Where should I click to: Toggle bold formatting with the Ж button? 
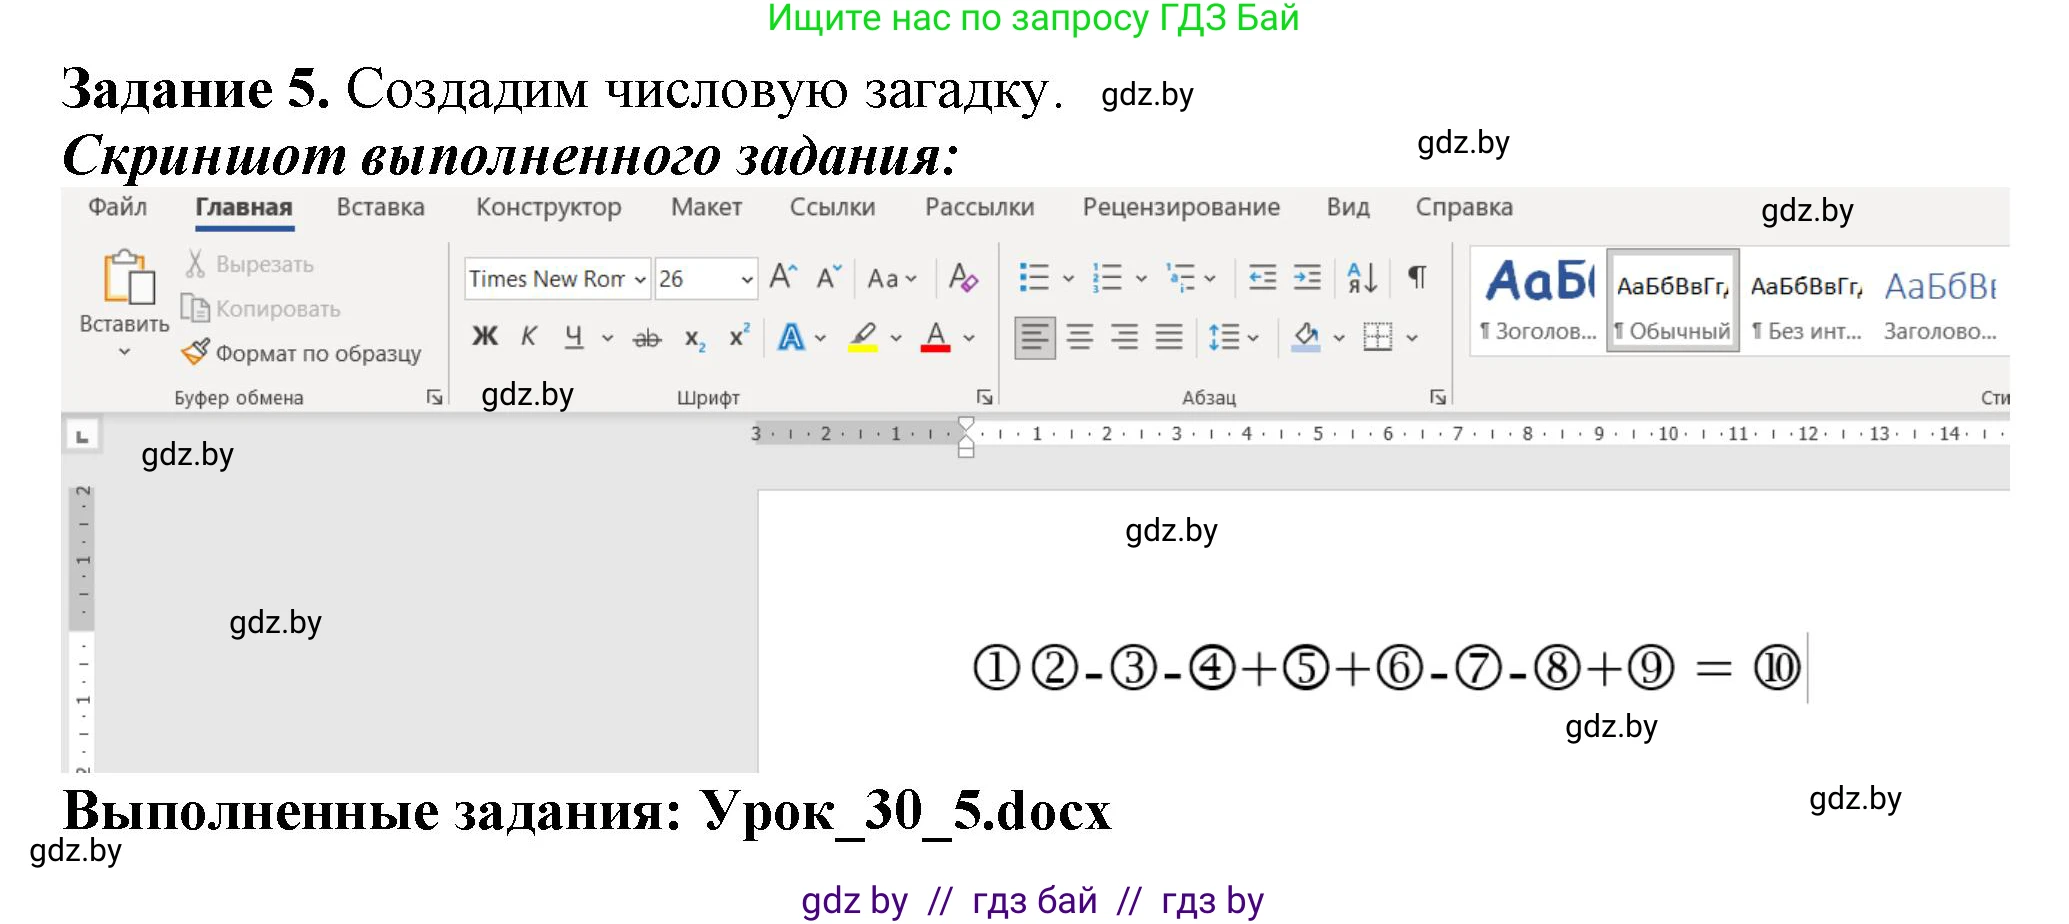[x=484, y=337]
